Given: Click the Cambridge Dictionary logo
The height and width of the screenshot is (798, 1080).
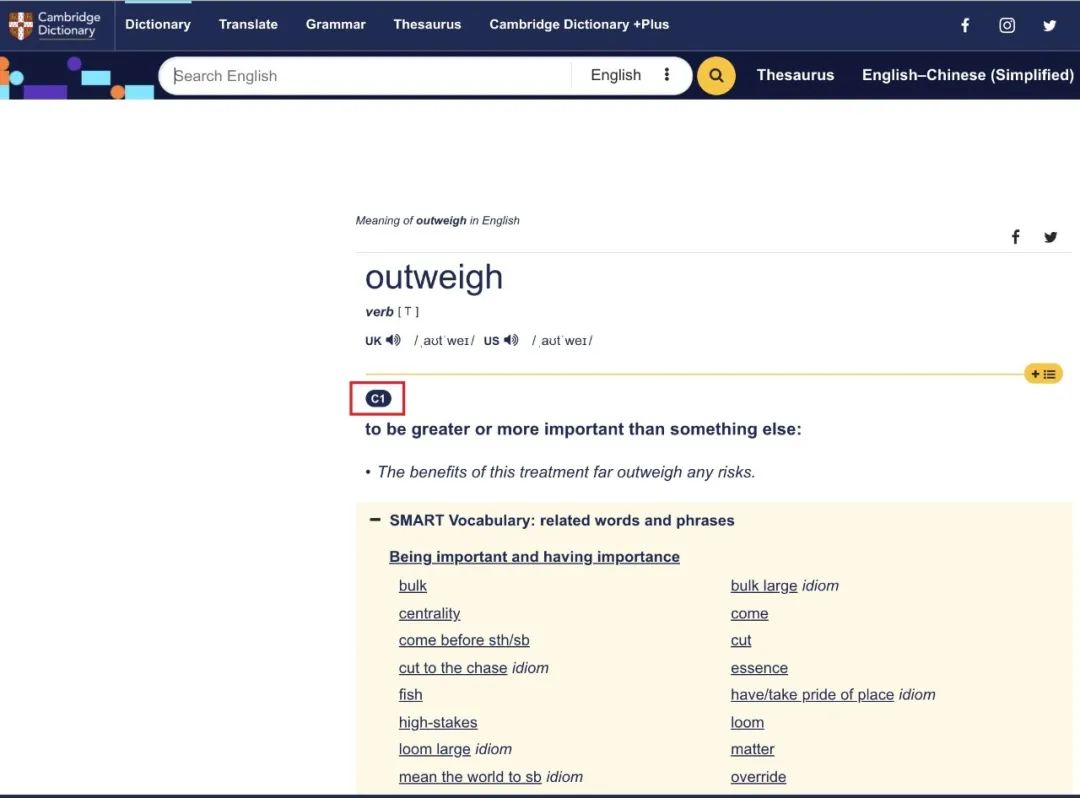Looking at the screenshot, I should coord(56,25).
